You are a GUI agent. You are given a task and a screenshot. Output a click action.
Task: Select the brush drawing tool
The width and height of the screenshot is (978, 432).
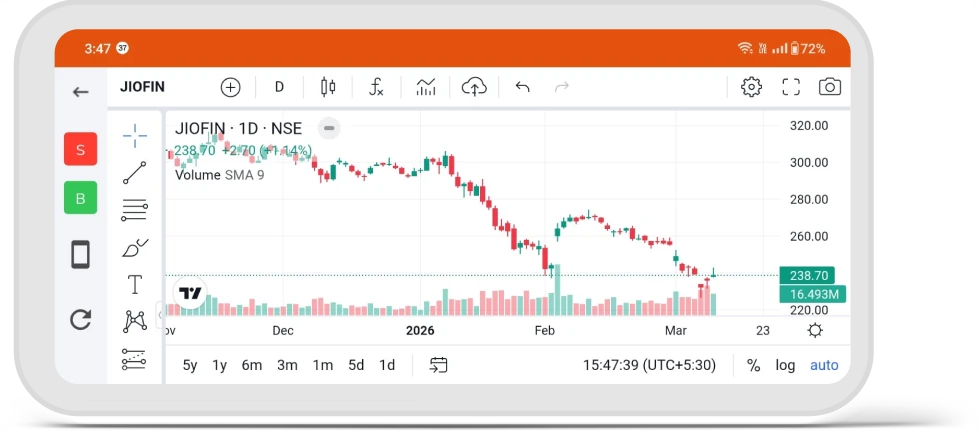(135, 248)
